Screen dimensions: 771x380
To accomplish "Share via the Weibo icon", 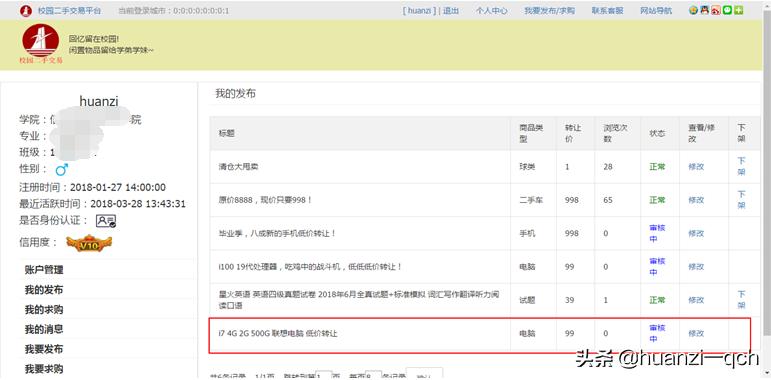I will (x=716, y=10).
